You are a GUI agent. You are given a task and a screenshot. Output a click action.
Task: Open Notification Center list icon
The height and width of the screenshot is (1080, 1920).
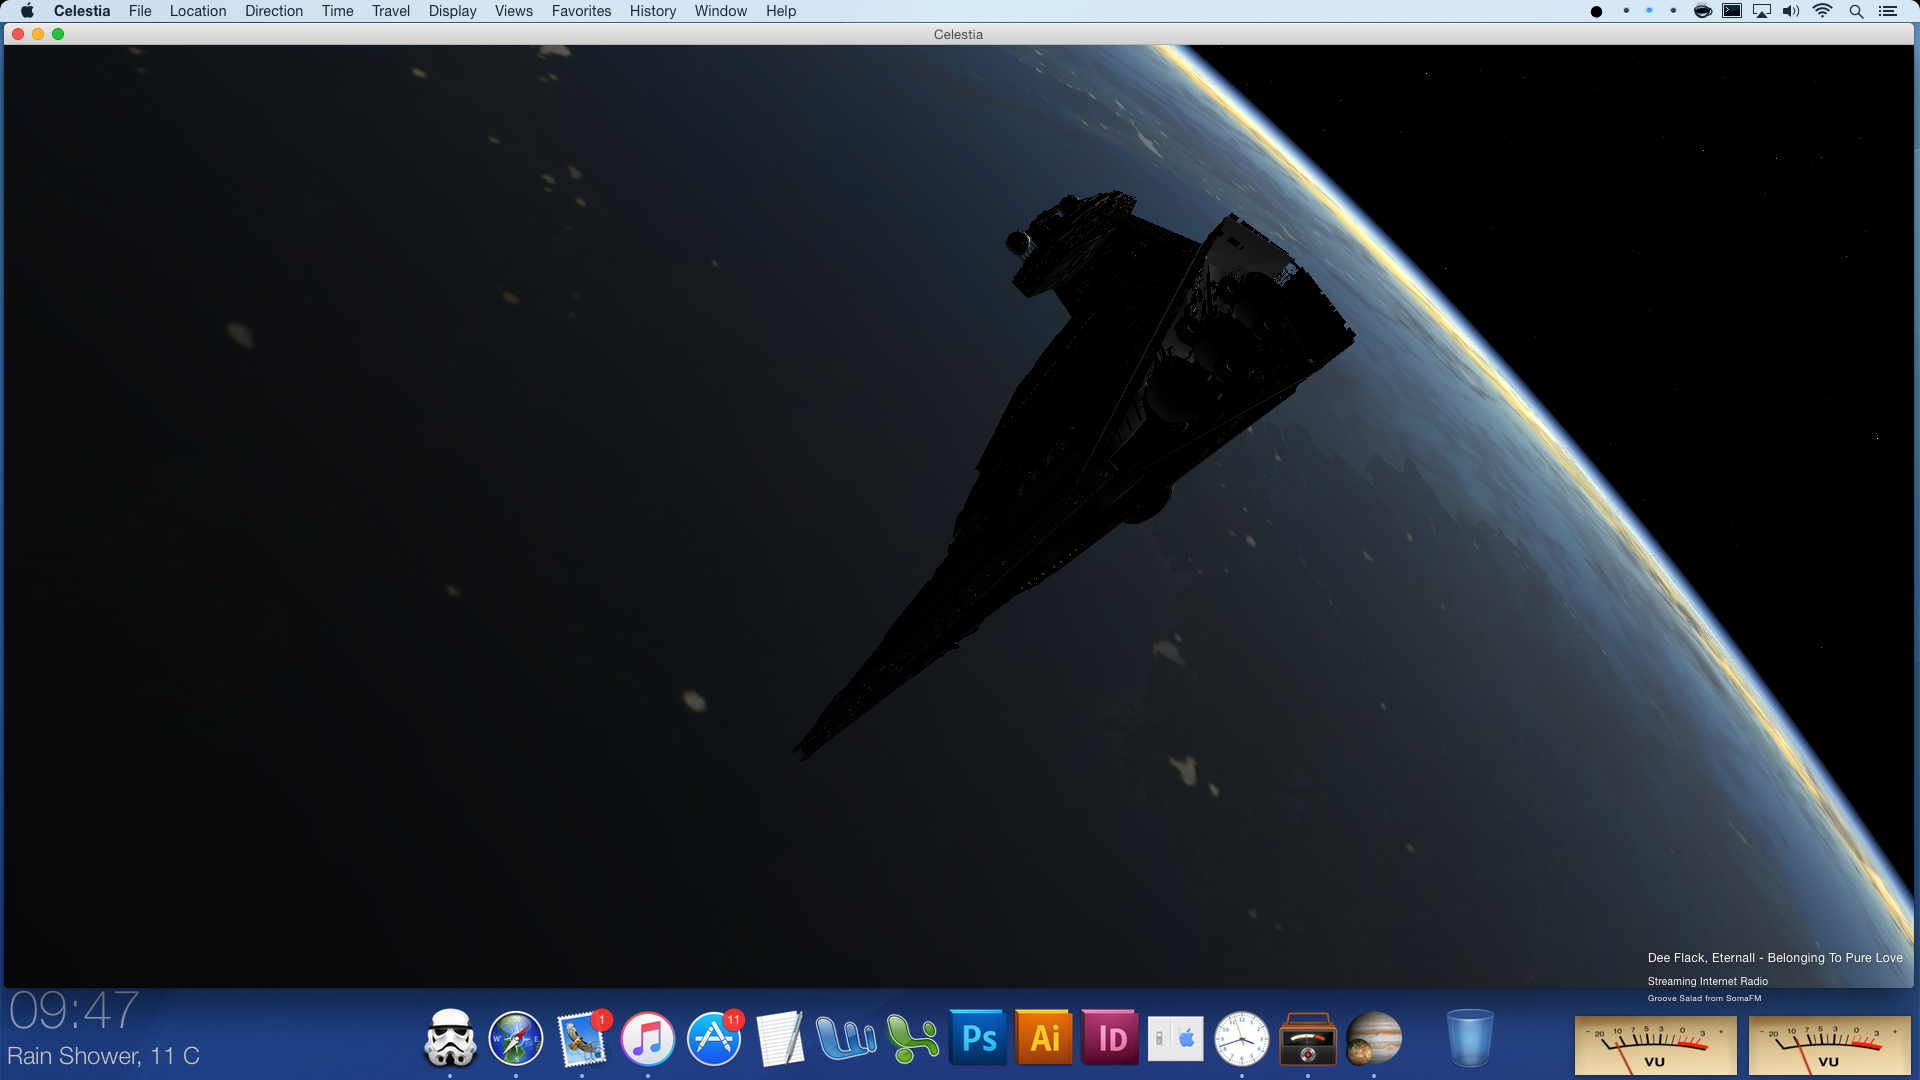pyautogui.click(x=1888, y=11)
